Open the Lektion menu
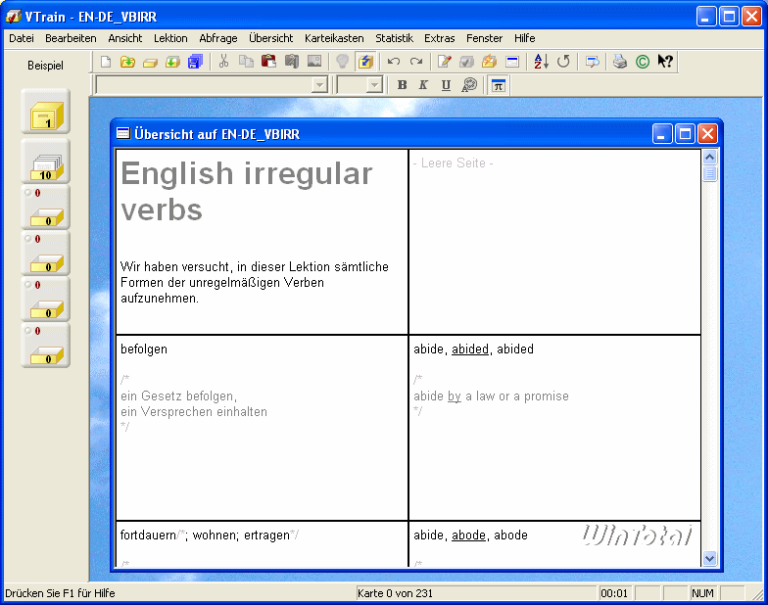This screenshot has width=768, height=605. pos(170,38)
